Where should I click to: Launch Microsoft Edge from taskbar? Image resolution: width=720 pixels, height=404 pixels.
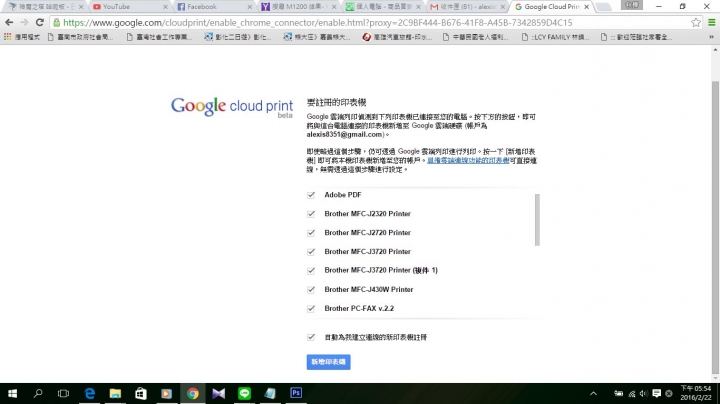click(90, 393)
